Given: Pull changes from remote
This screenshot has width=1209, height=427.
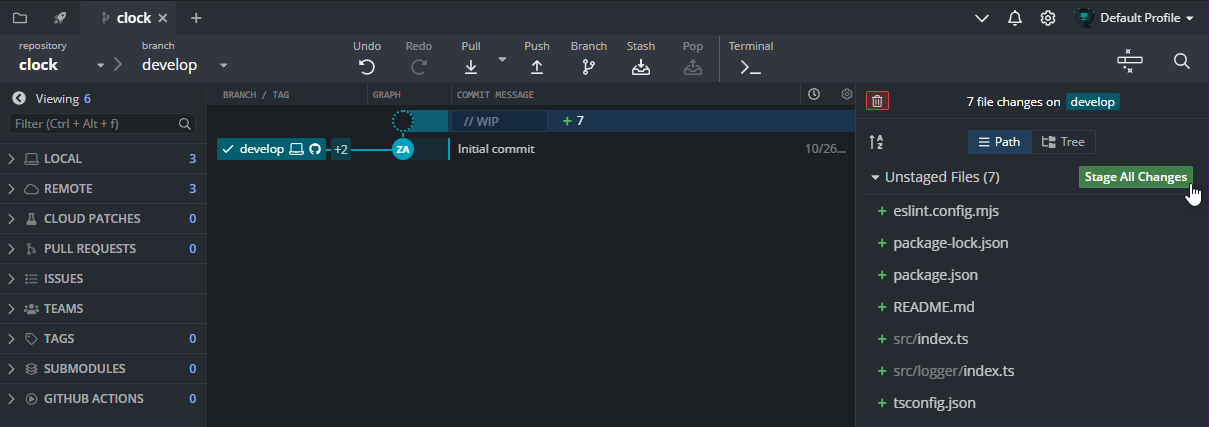Looking at the screenshot, I should tap(471, 67).
